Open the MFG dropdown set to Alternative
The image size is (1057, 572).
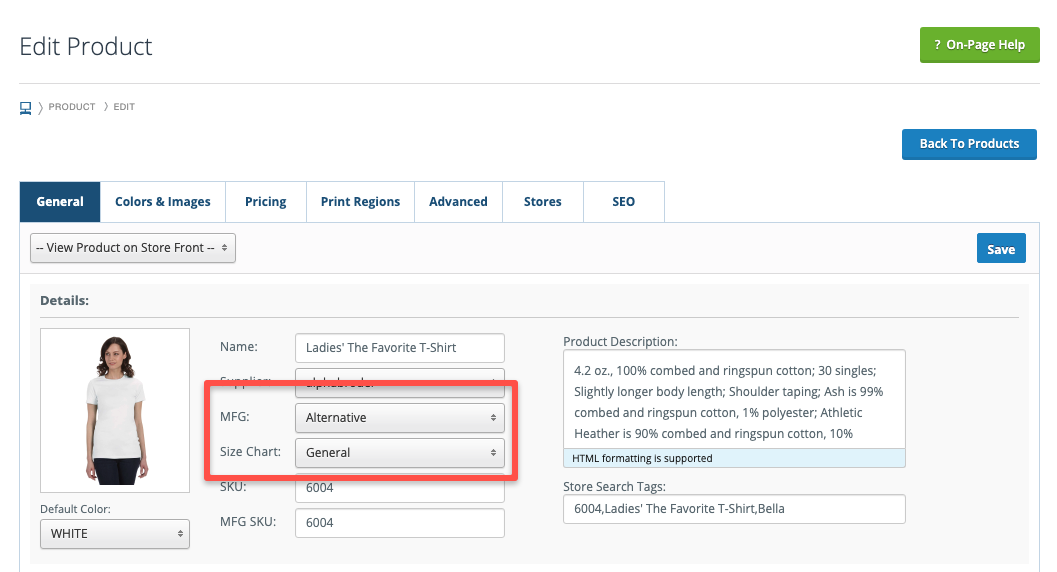click(x=400, y=417)
